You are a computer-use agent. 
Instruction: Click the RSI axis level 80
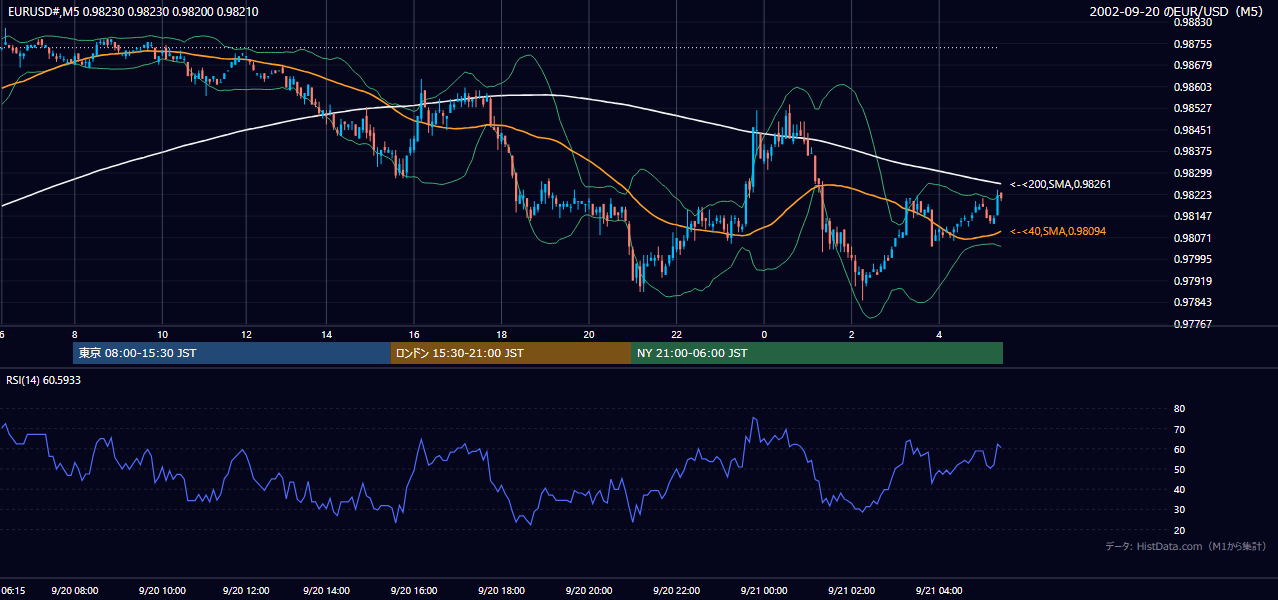[1179, 409]
